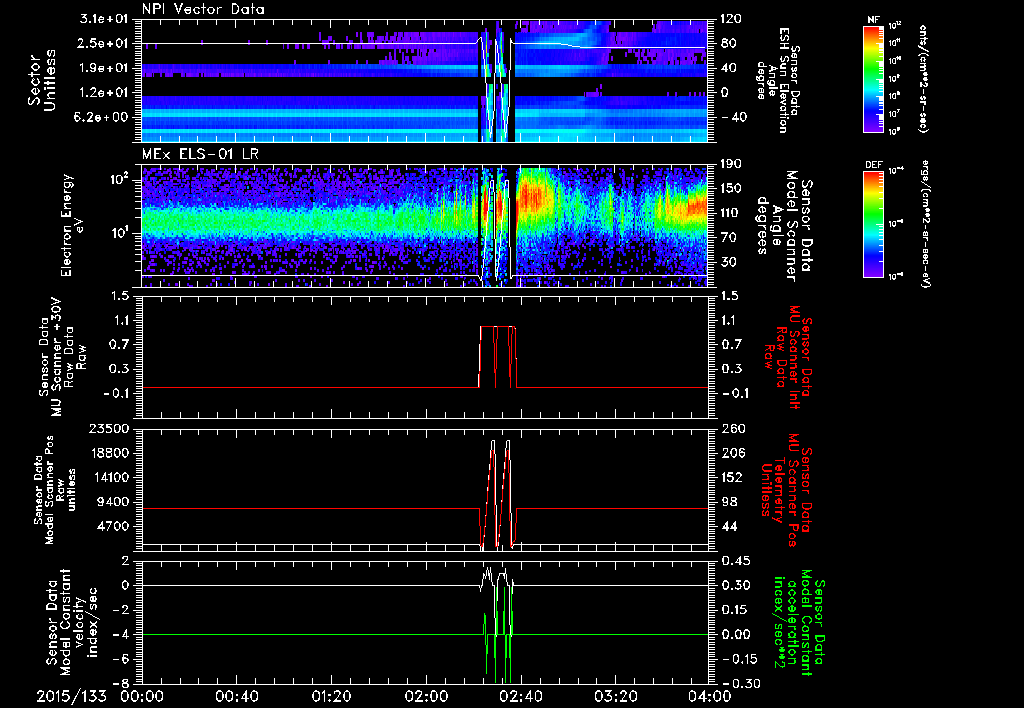Click the red MU Scanner pulse trace
The width and height of the screenshot is (1024, 708).
click(x=498, y=357)
